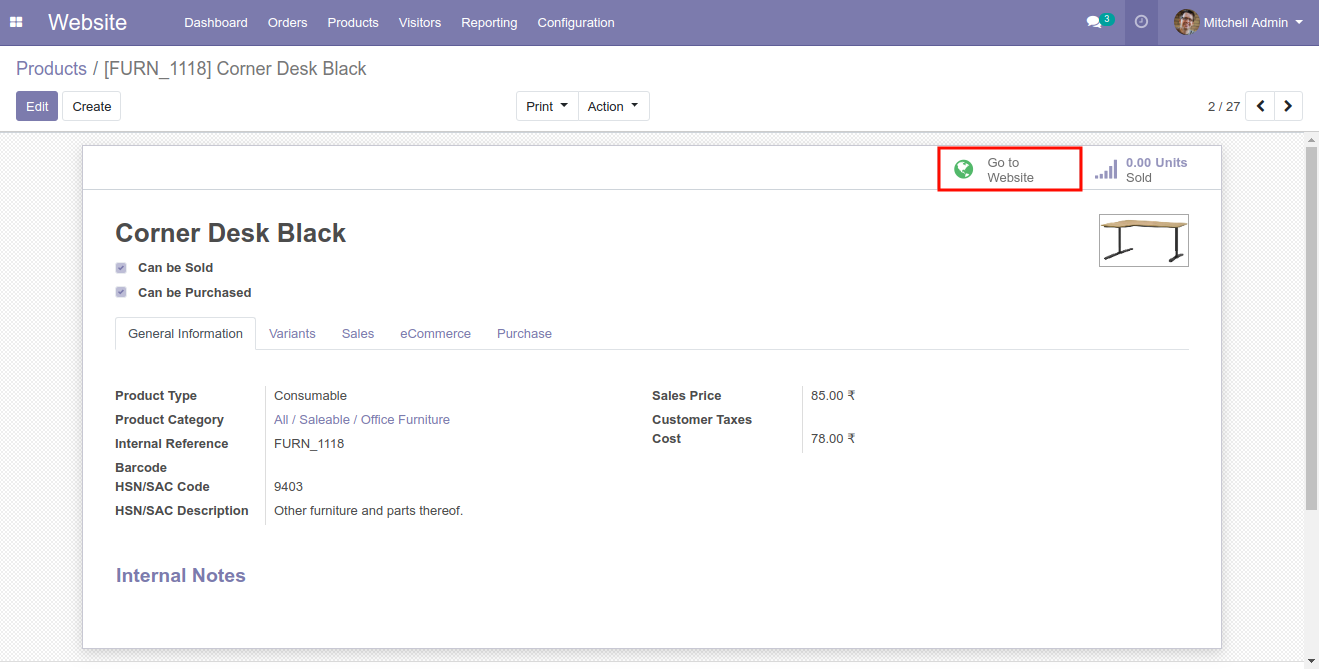The height and width of the screenshot is (669, 1319).
Task: Switch to the eCommerce tab
Action: tap(435, 334)
